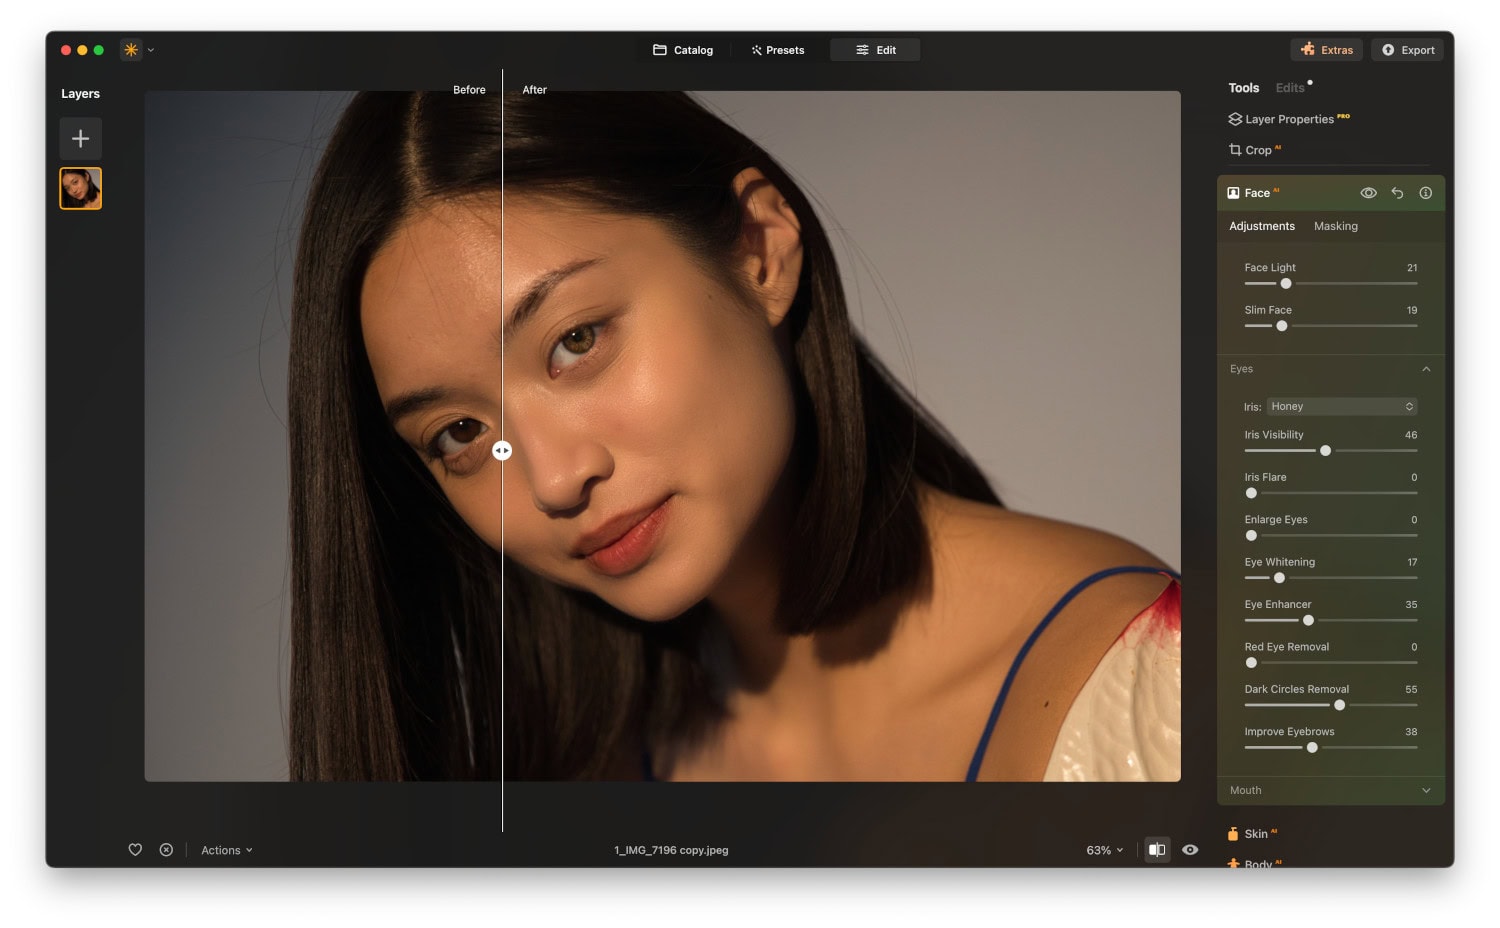Hide Face edits with the eye toggle
Viewport: 1500px width, 928px height.
point(1368,192)
